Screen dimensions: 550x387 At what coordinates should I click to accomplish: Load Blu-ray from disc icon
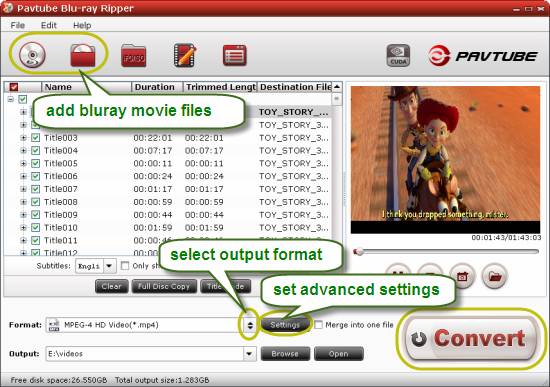pyautogui.click(x=32, y=54)
